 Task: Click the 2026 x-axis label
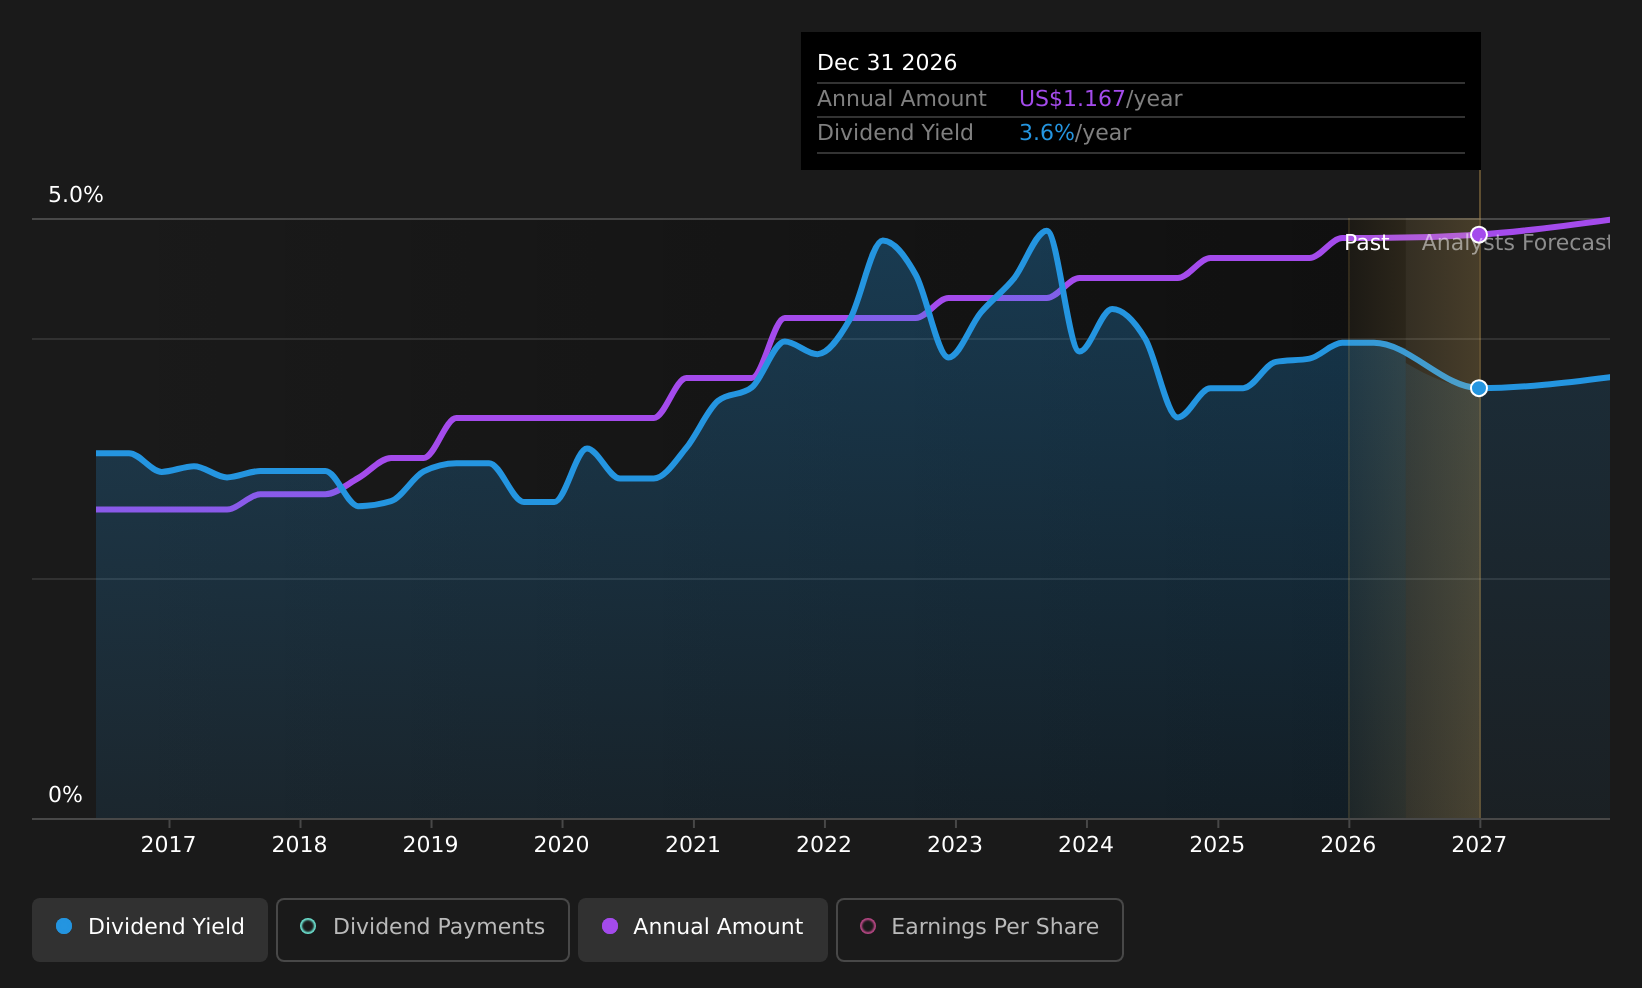(x=1348, y=845)
